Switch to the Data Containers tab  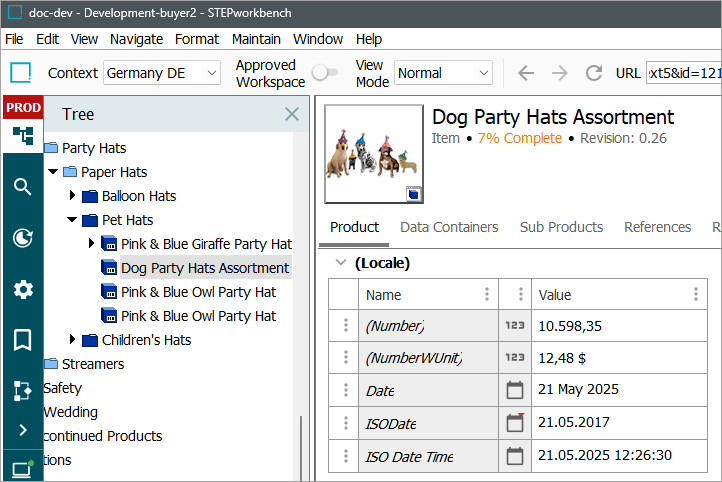click(x=449, y=227)
